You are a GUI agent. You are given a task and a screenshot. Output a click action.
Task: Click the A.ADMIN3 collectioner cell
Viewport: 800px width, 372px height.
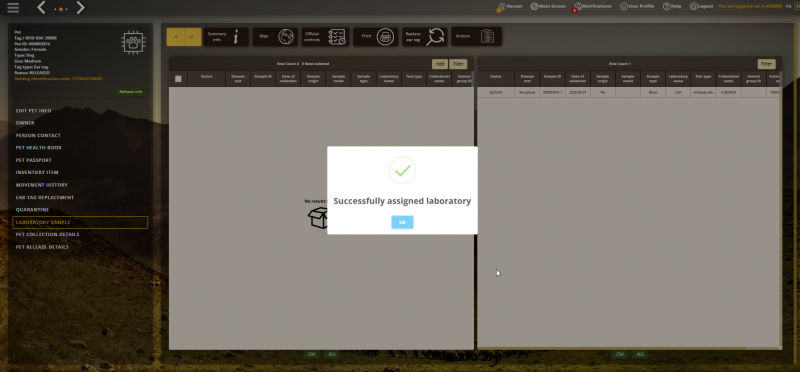[x=729, y=92]
